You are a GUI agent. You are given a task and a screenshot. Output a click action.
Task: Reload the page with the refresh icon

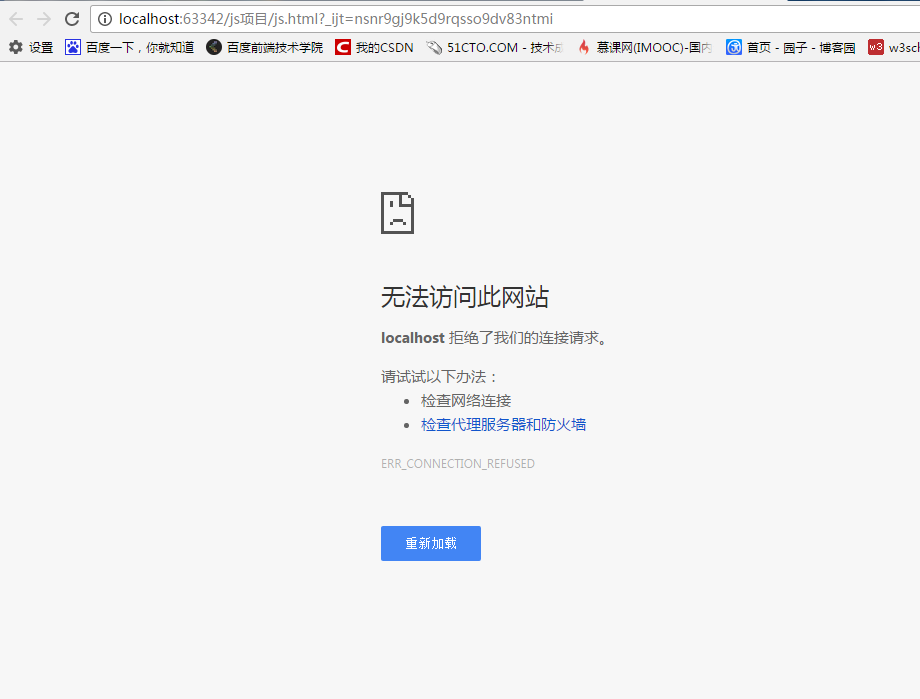[72, 19]
